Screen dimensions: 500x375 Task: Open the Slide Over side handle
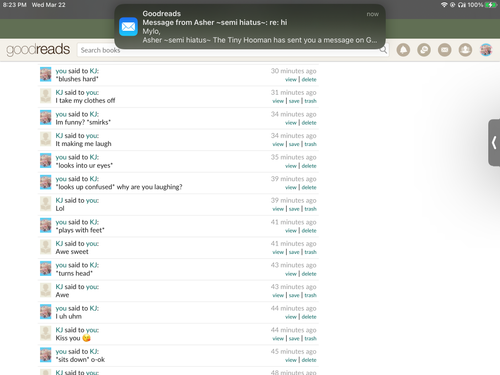point(494,143)
